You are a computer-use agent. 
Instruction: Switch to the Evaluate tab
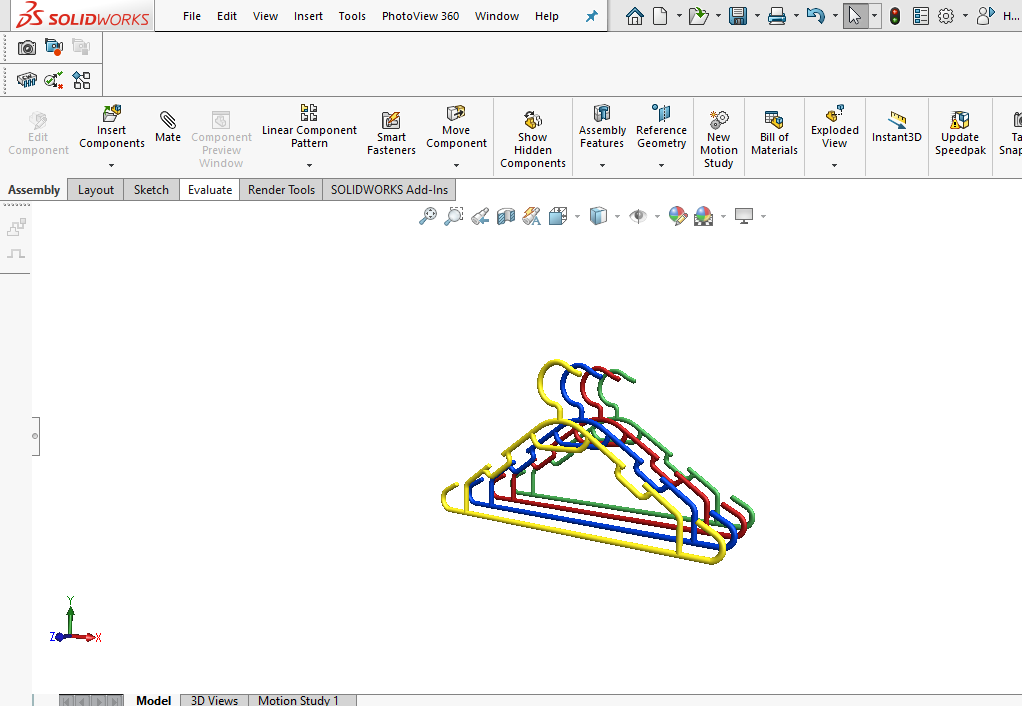click(x=209, y=190)
